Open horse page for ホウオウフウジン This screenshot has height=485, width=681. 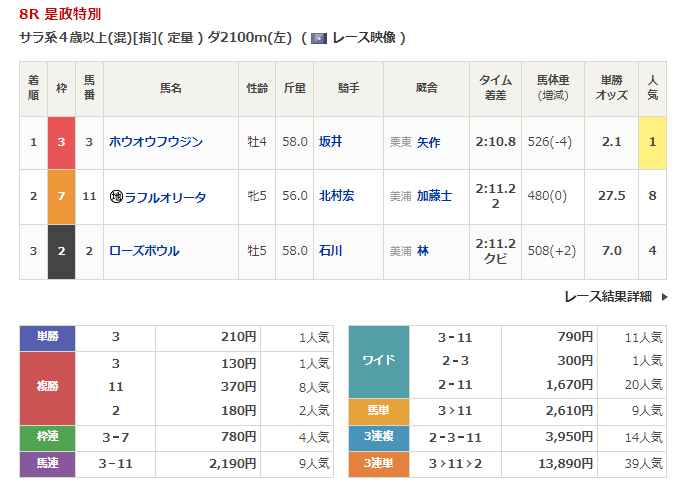pyautogui.click(x=156, y=142)
